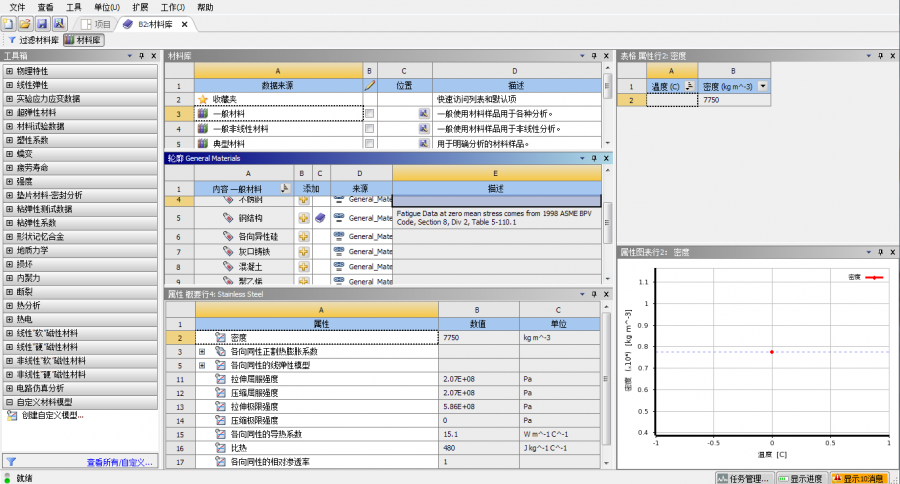Click the 显示进度 status bar button
The image size is (900, 484).
(801, 478)
